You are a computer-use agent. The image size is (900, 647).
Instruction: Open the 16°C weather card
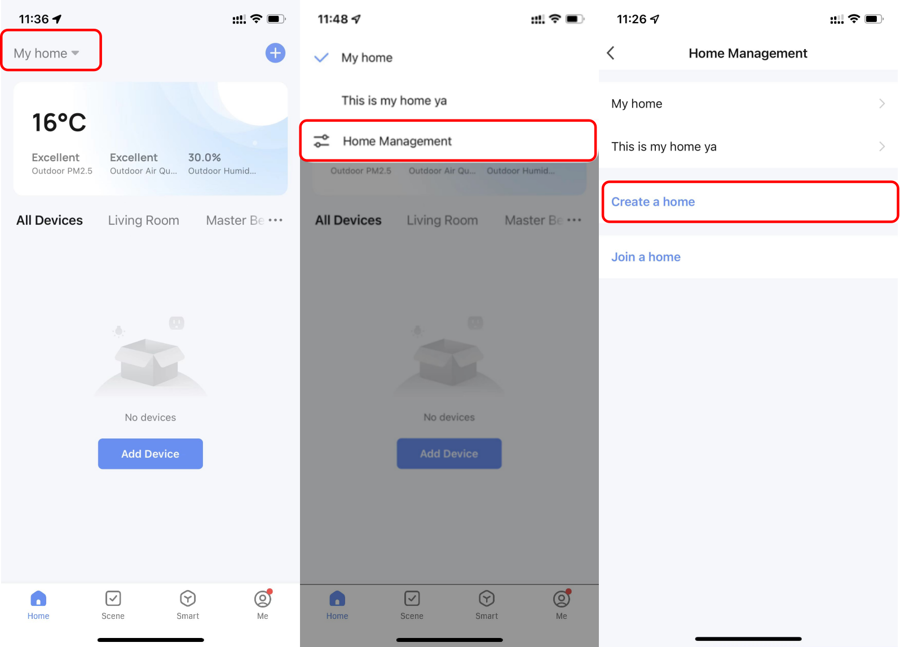150,138
